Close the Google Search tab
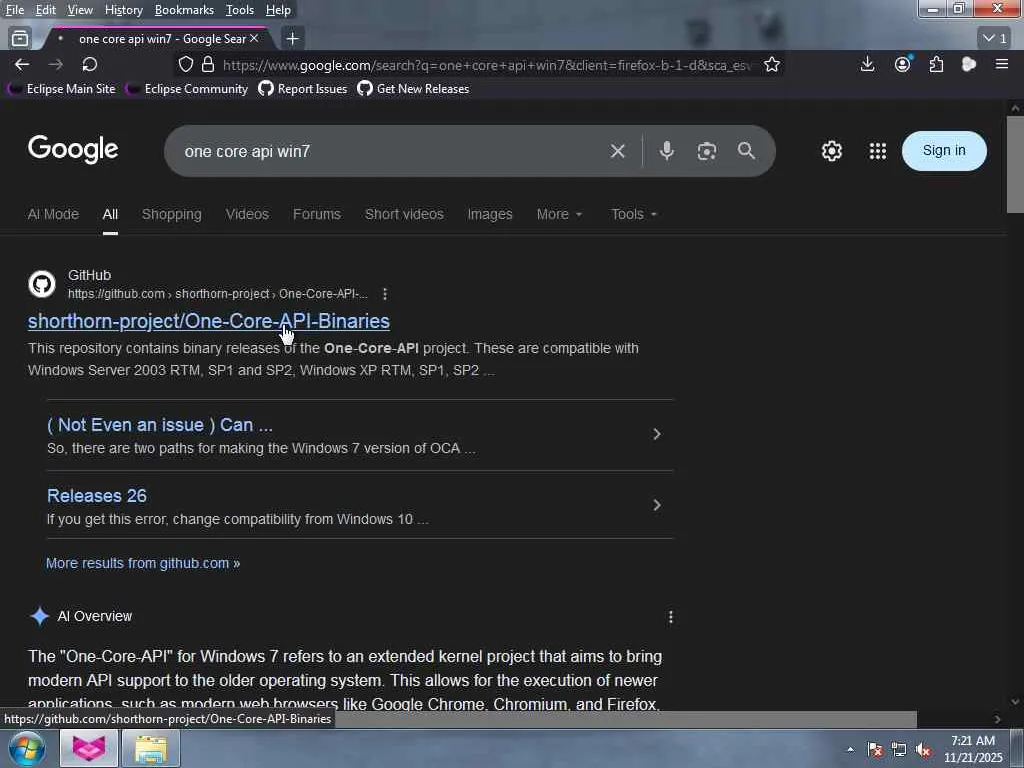Viewport: 1024px width, 768px height. tap(254, 39)
